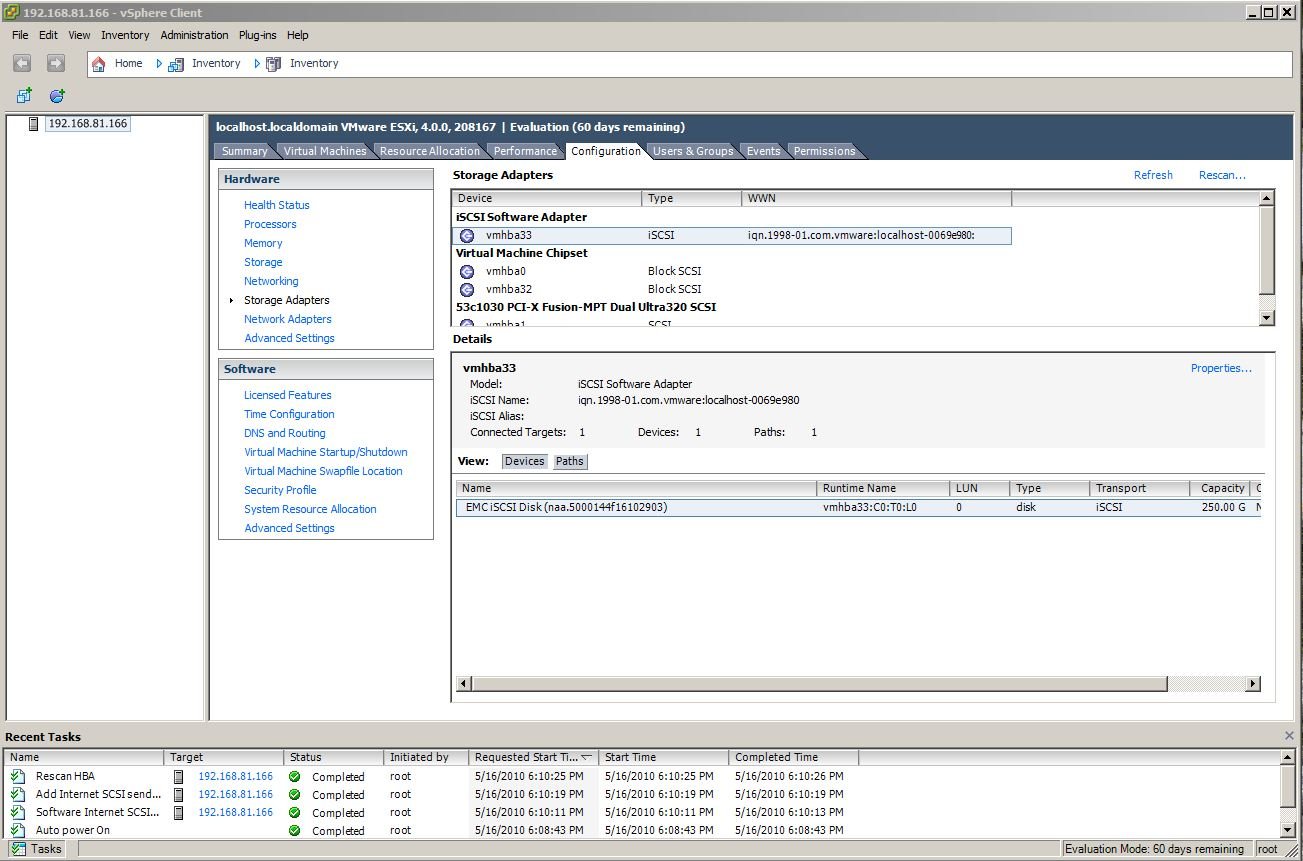
Task: Expand the arrow after Home breadcrumb
Action: [159, 64]
